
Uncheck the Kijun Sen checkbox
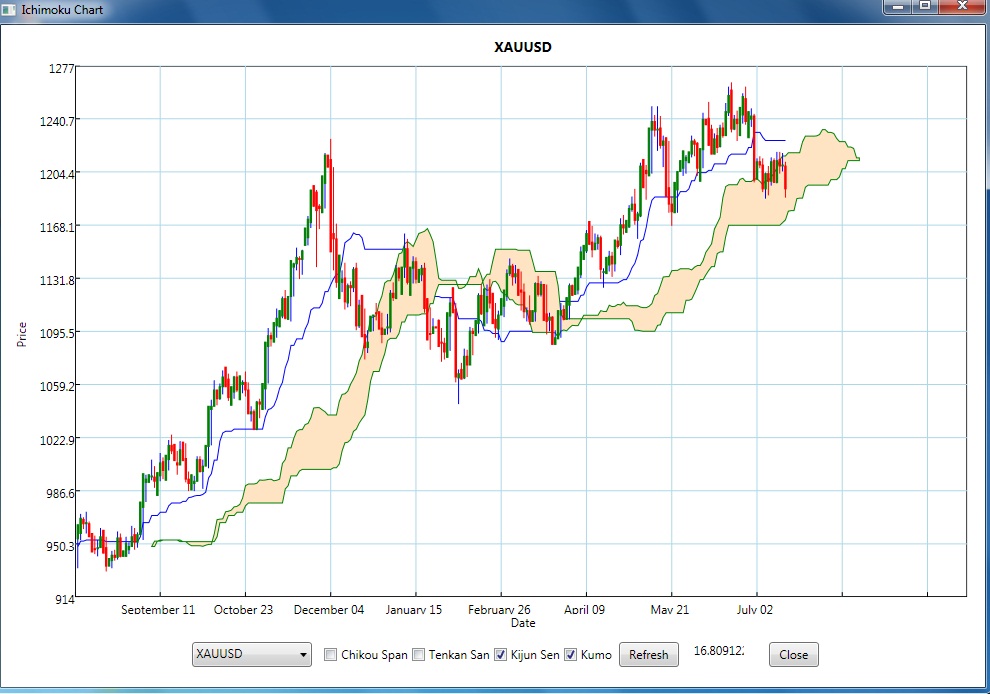click(501, 655)
